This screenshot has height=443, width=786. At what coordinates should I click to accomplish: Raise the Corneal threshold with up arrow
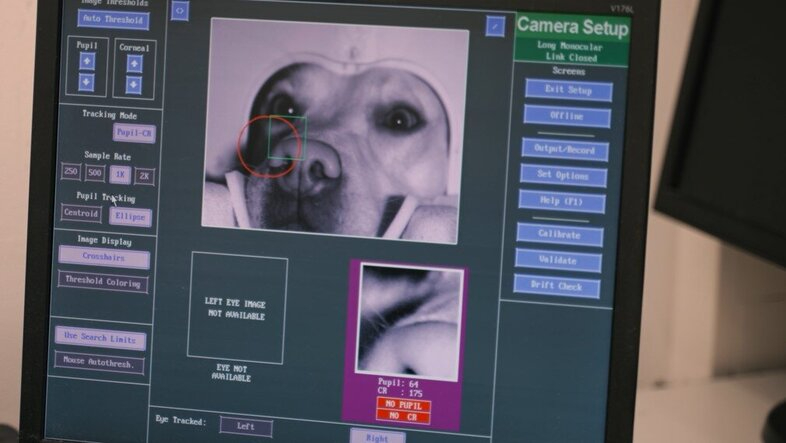coord(135,63)
